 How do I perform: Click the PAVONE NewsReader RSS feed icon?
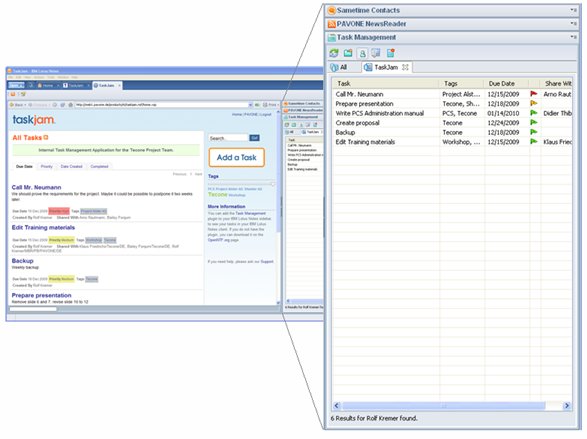coord(331,24)
